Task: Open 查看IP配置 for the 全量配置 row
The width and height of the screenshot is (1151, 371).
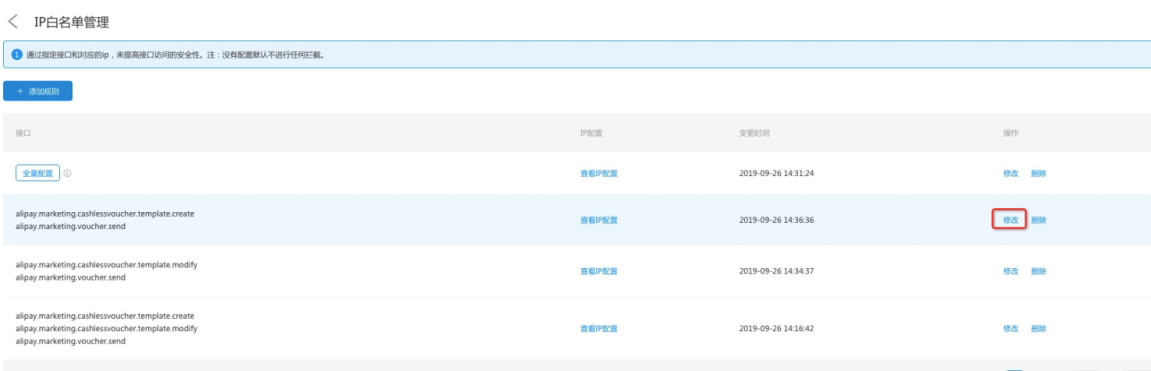Action: click(x=599, y=174)
